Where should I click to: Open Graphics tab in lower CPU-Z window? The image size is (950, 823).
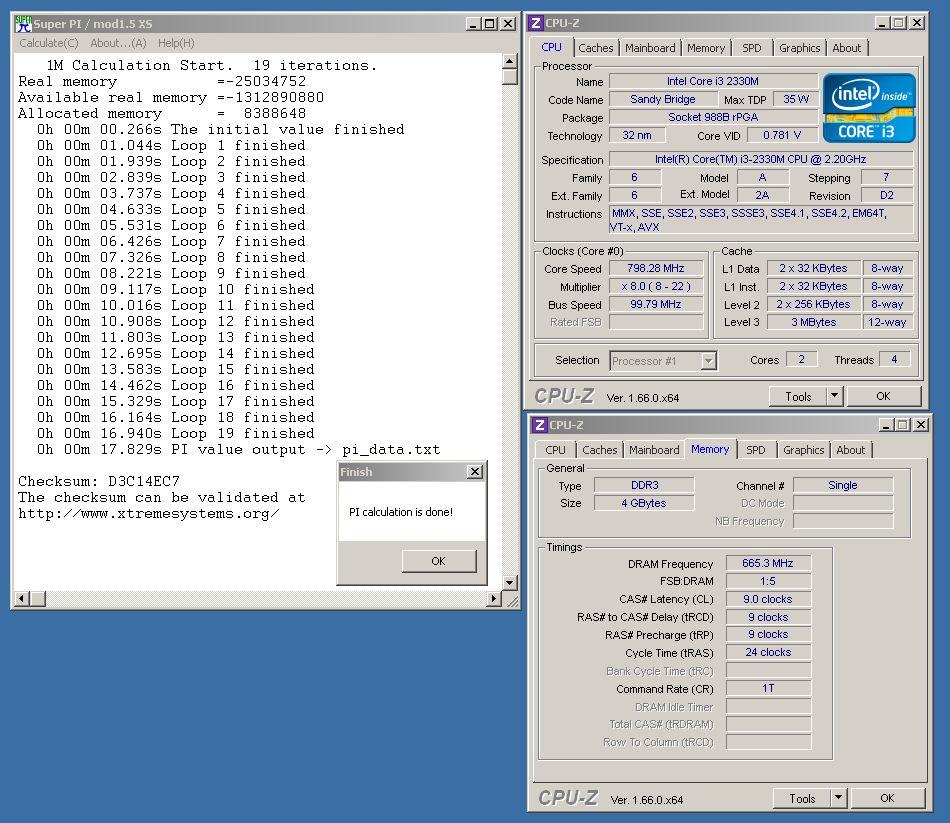pos(803,450)
